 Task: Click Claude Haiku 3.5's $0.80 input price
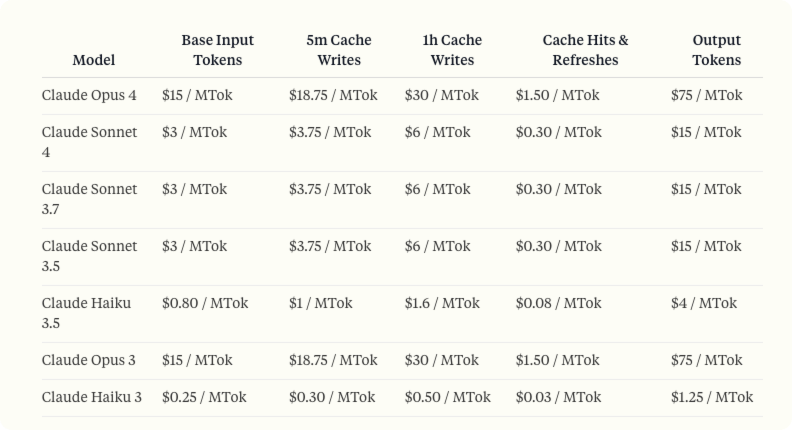(205, 303)
